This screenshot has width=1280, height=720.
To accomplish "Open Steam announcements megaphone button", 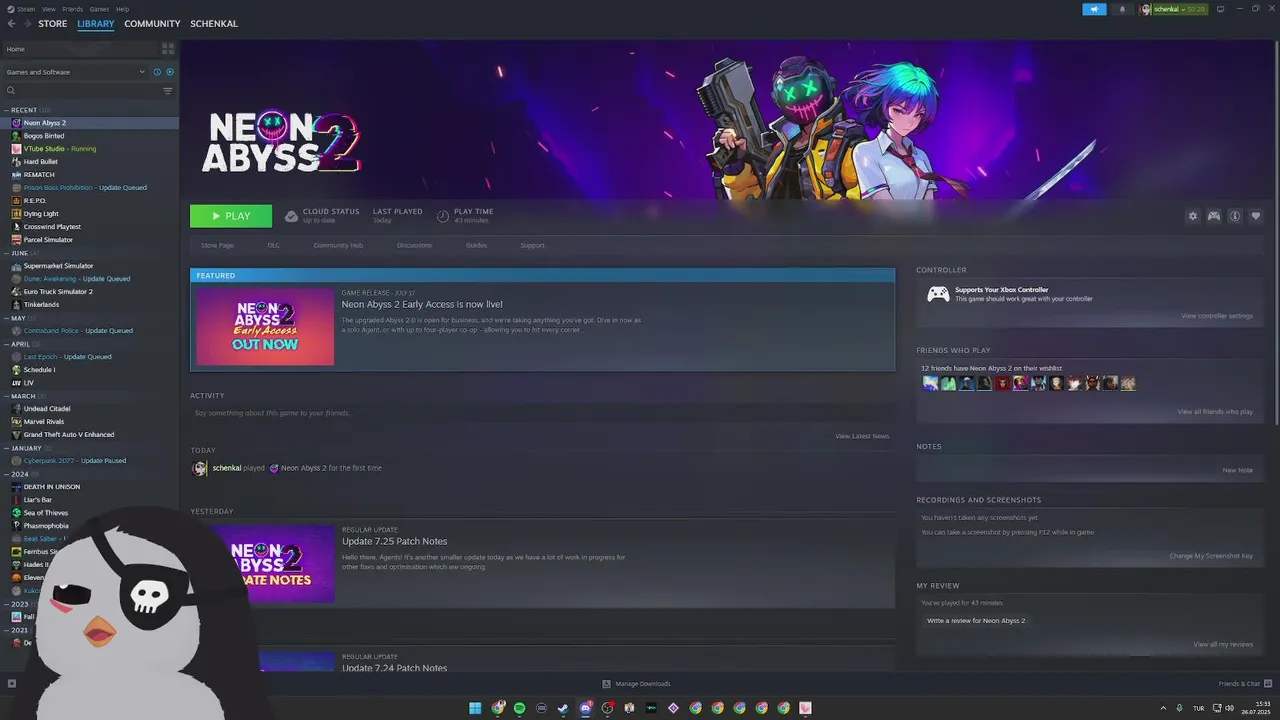I will click(x=1094, y=9).
